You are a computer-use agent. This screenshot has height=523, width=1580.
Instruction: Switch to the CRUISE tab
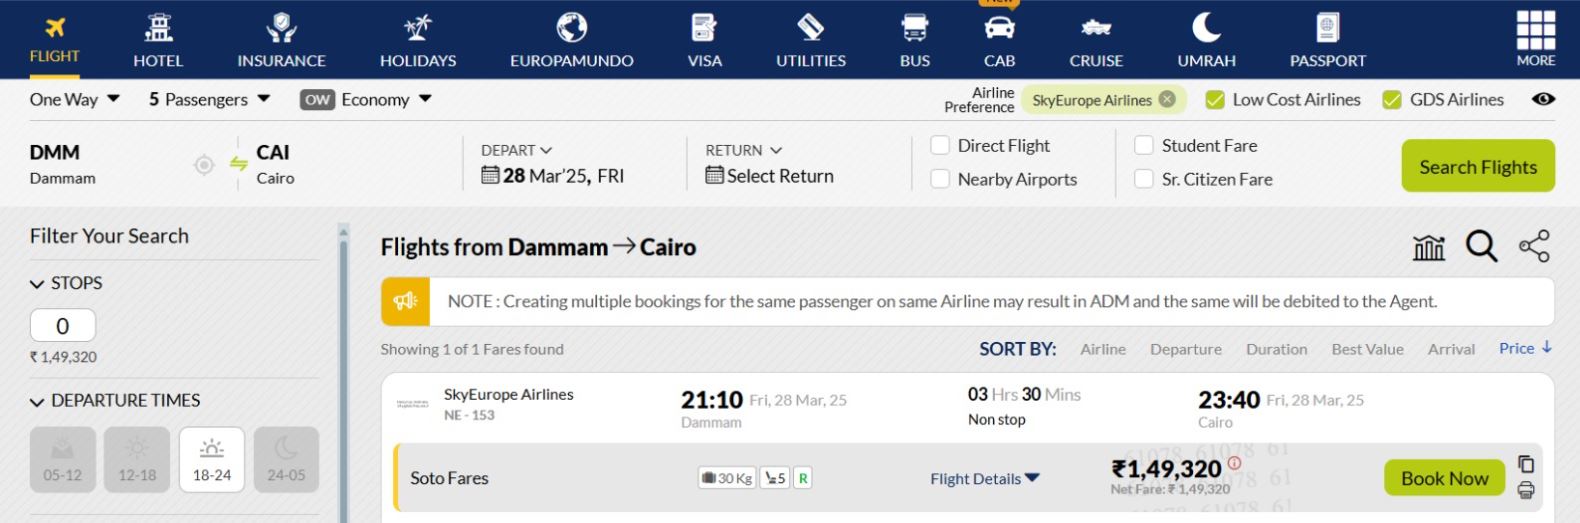[x=1096, y=40]
